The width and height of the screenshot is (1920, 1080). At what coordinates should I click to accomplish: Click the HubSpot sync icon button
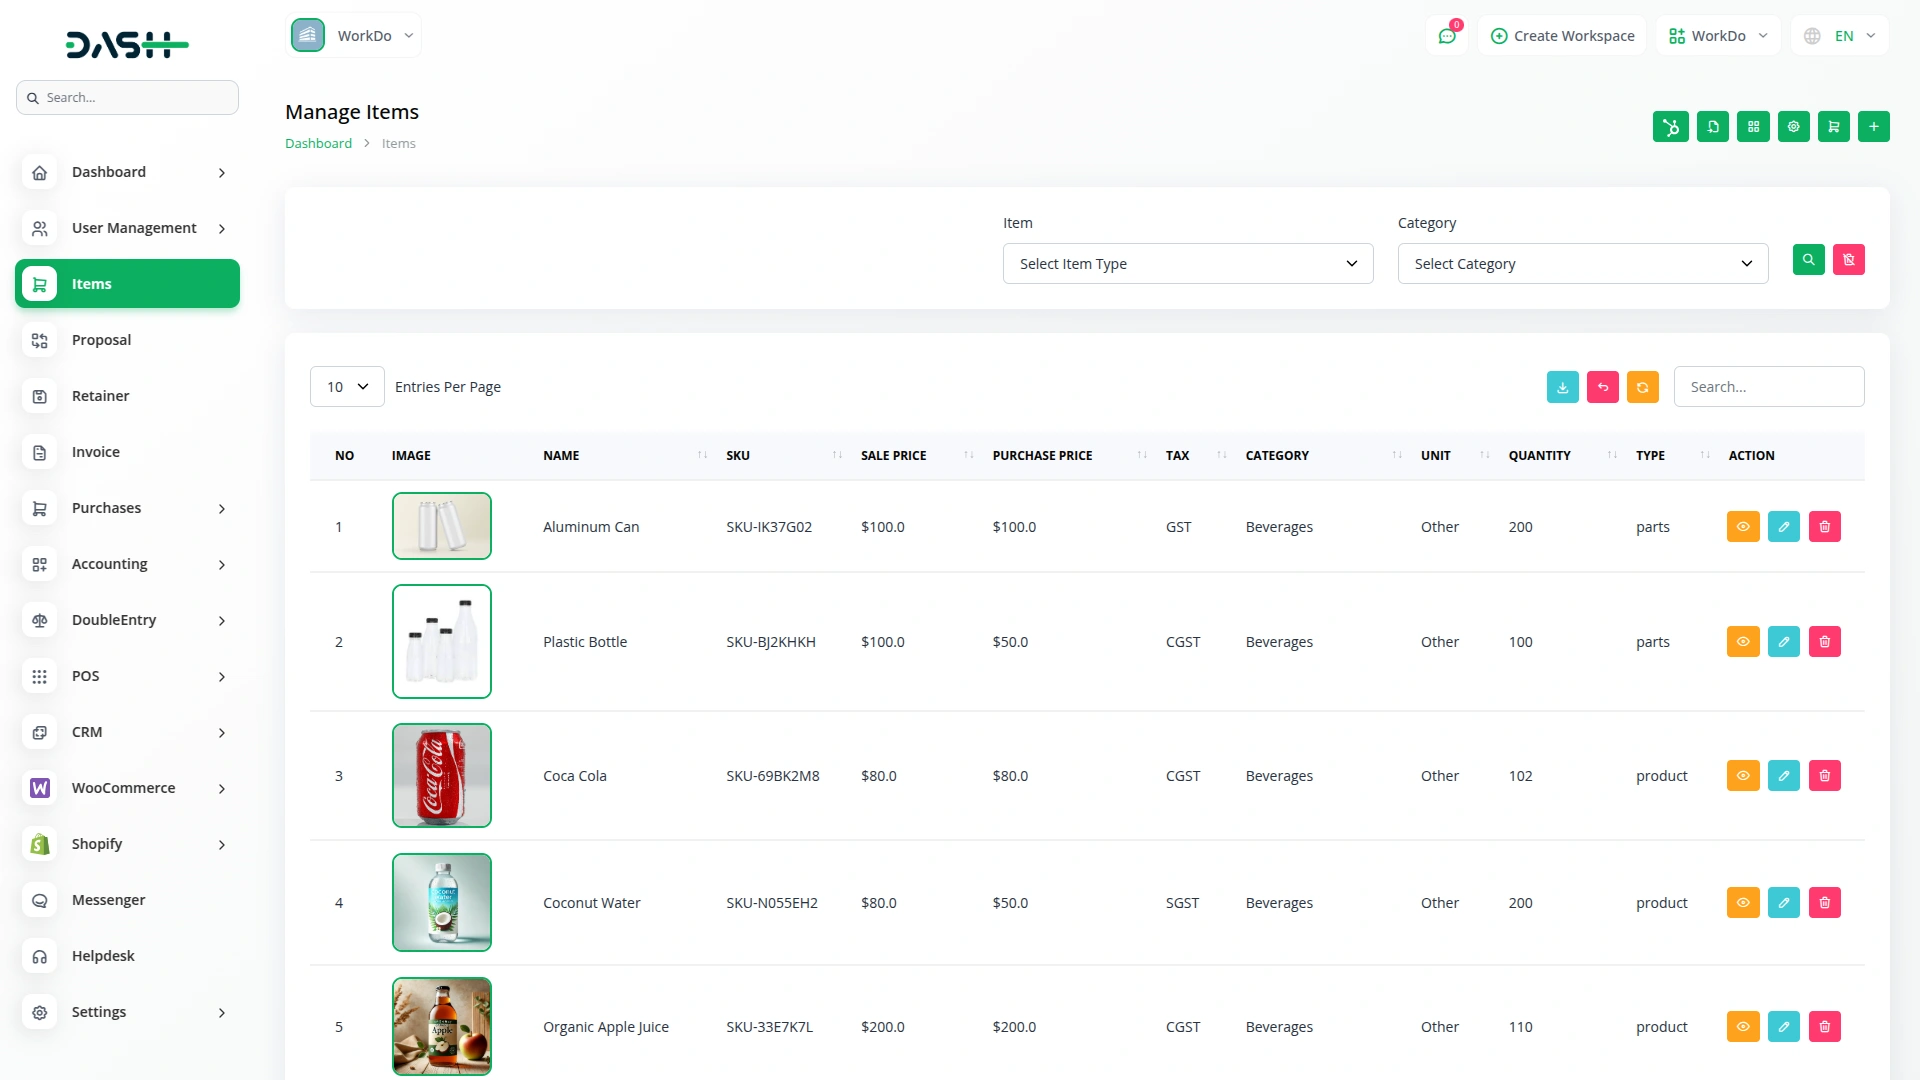point(1670,127)
